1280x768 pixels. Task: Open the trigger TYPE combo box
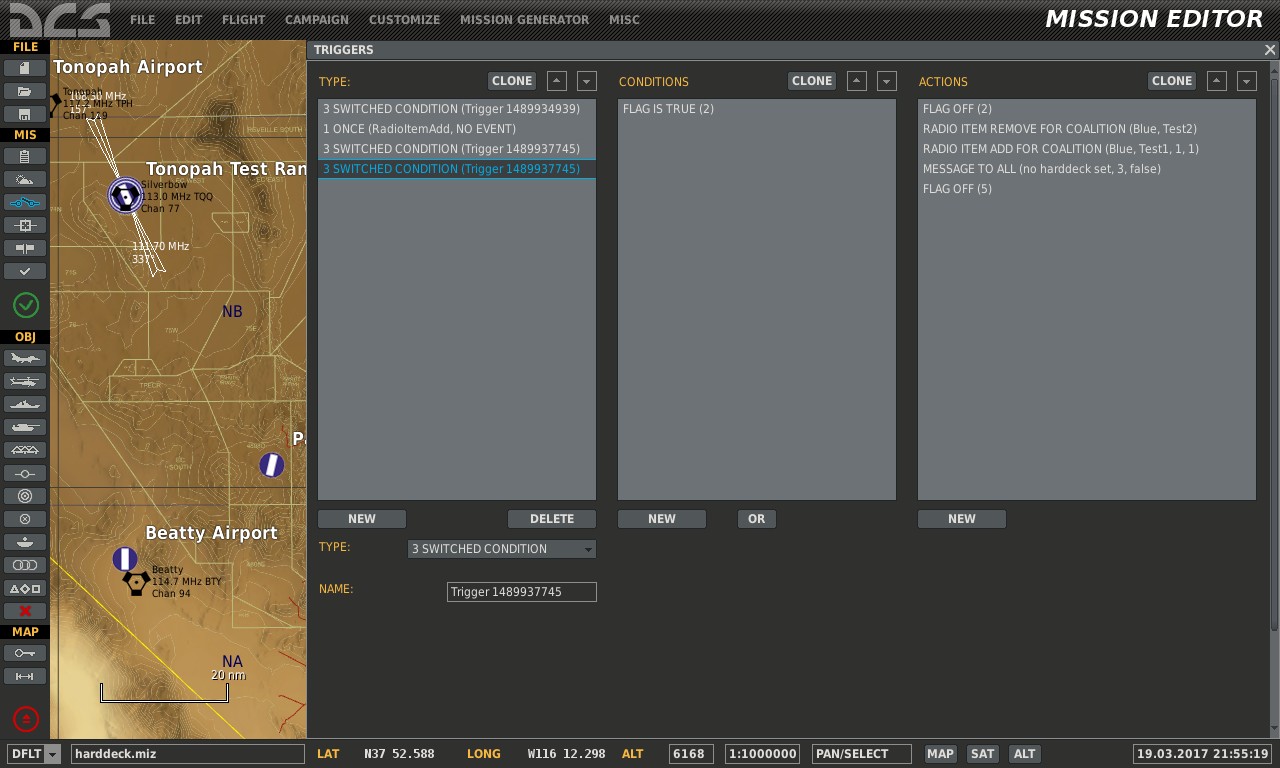tap(502, 549)
